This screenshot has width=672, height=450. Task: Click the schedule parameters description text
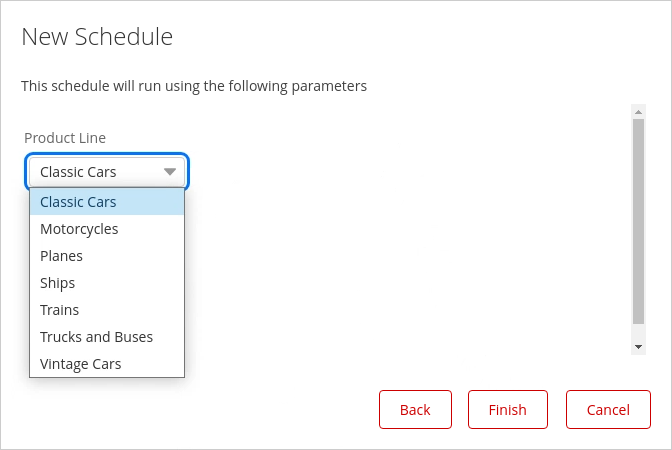pos(194,86)
